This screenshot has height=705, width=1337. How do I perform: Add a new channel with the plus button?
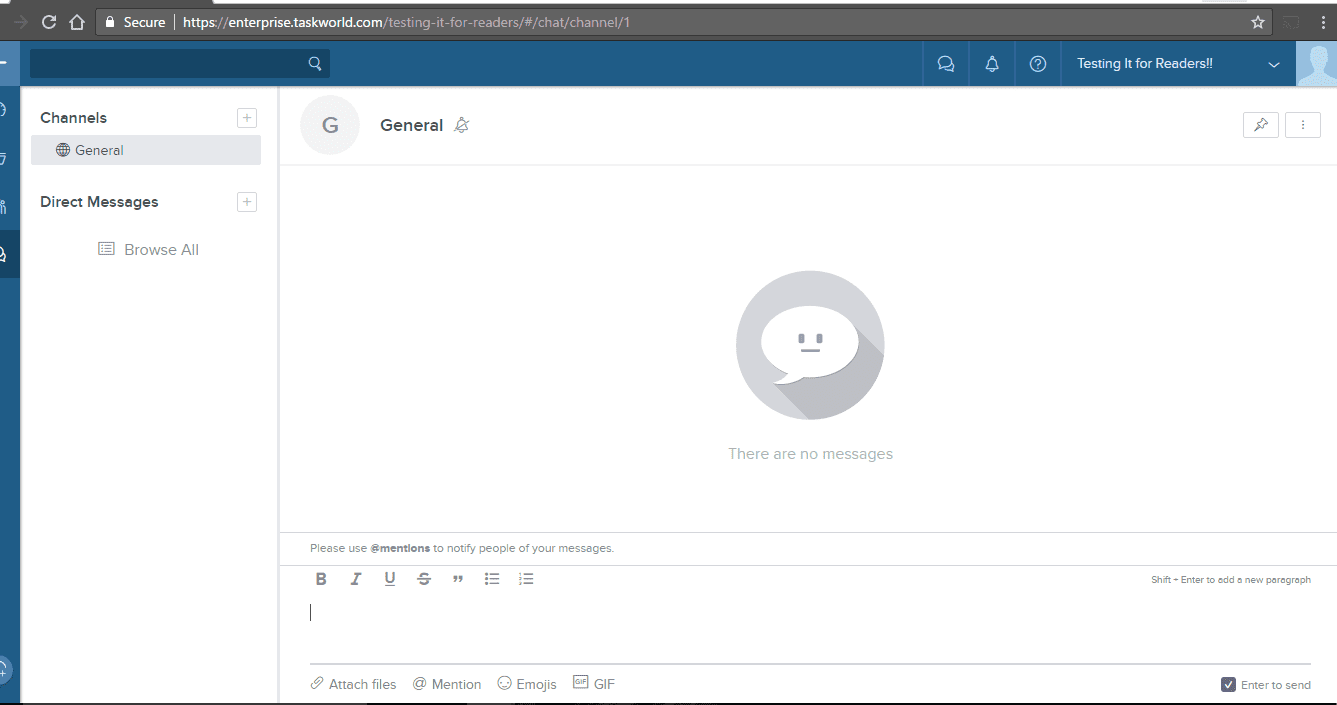(x=246, y=117)
